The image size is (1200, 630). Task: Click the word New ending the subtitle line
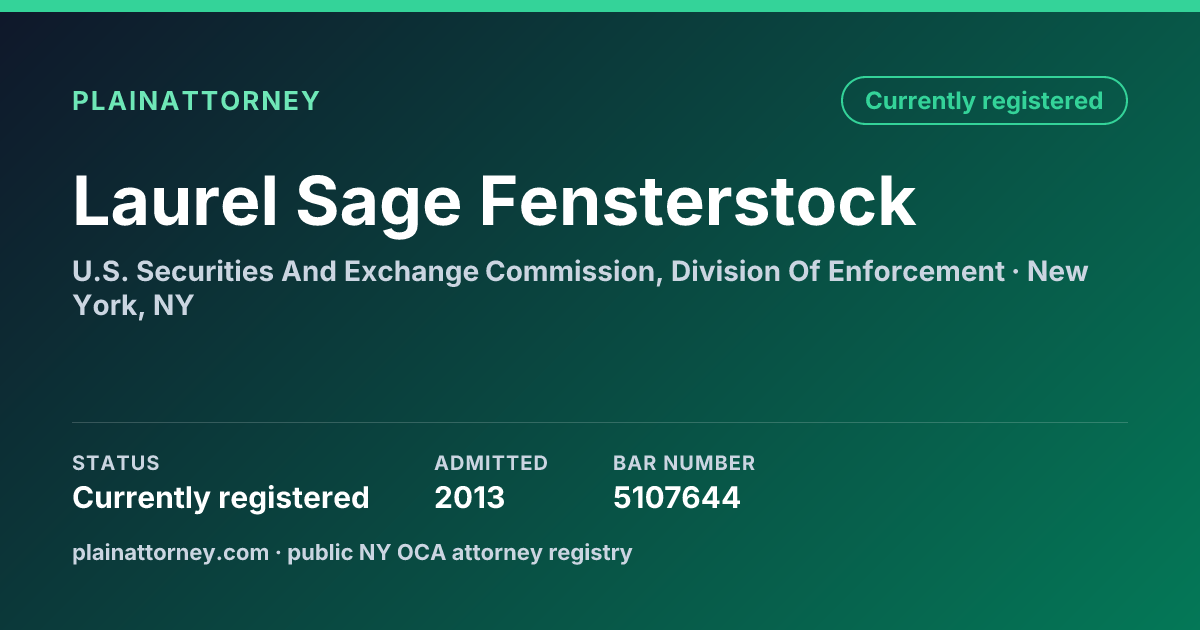click(x=1058, y=272)
